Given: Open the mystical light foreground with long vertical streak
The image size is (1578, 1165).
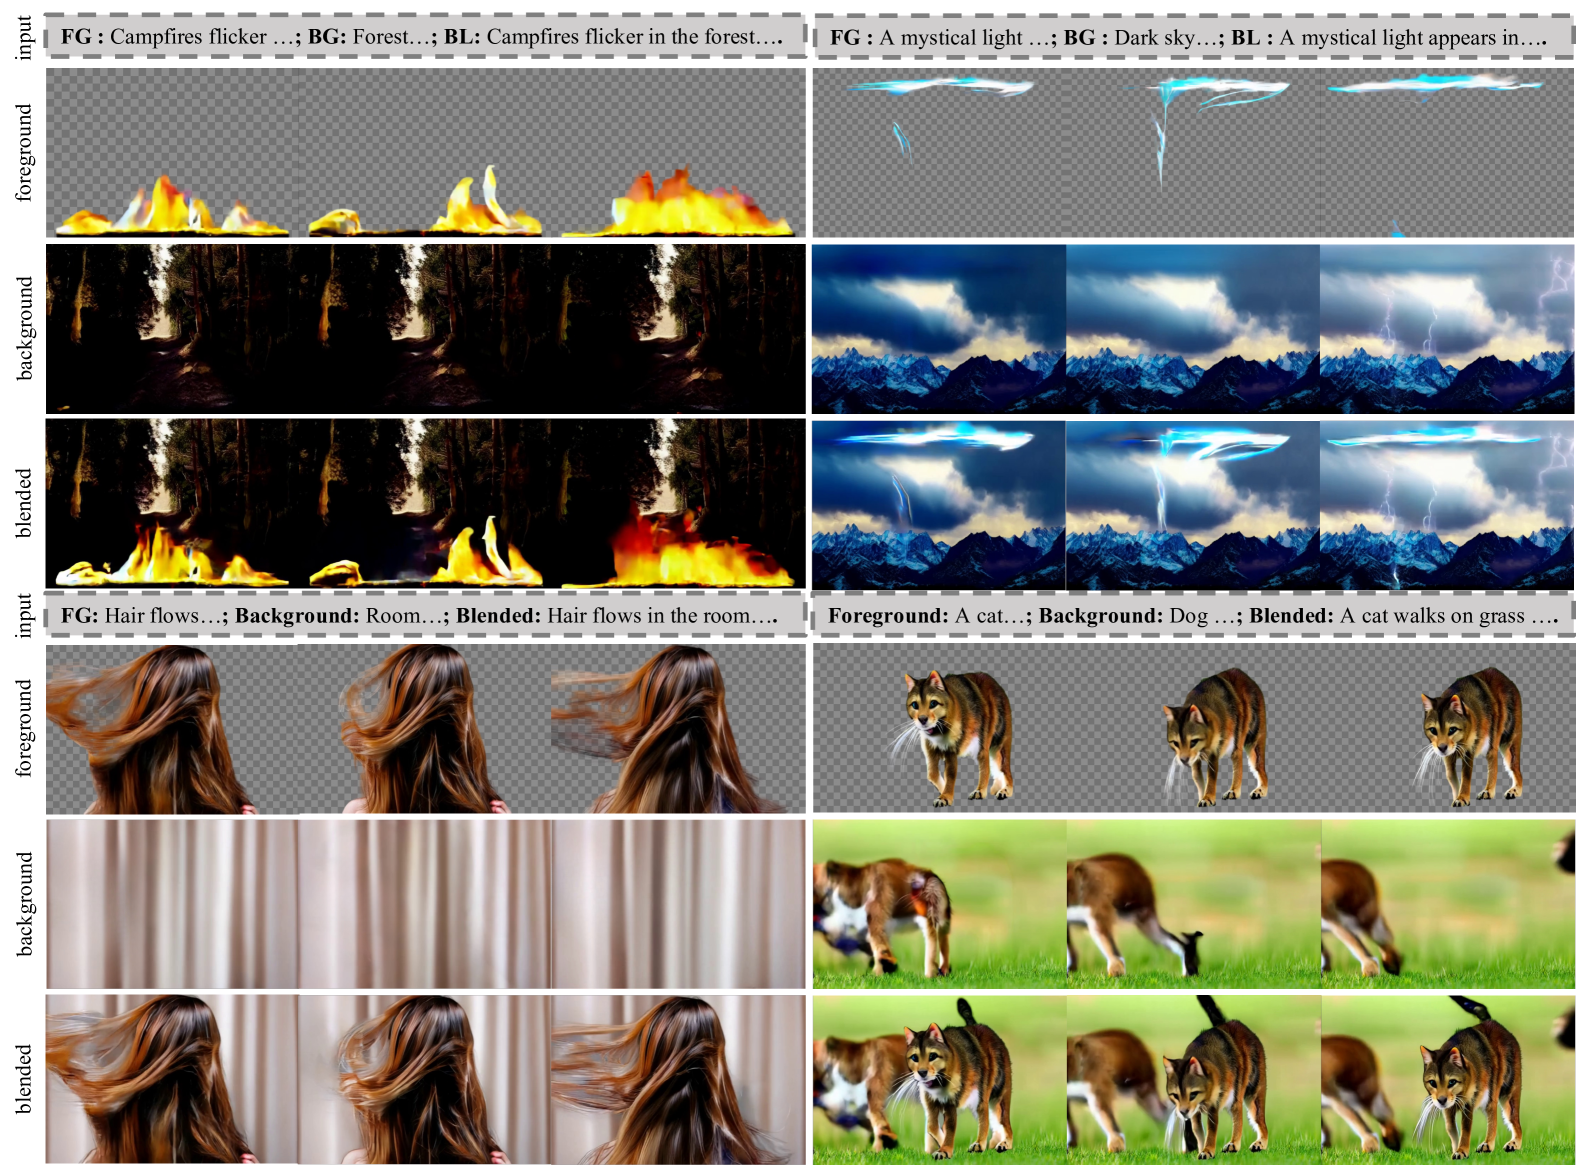Looking at the screenshot, I should coord(1192,153).
